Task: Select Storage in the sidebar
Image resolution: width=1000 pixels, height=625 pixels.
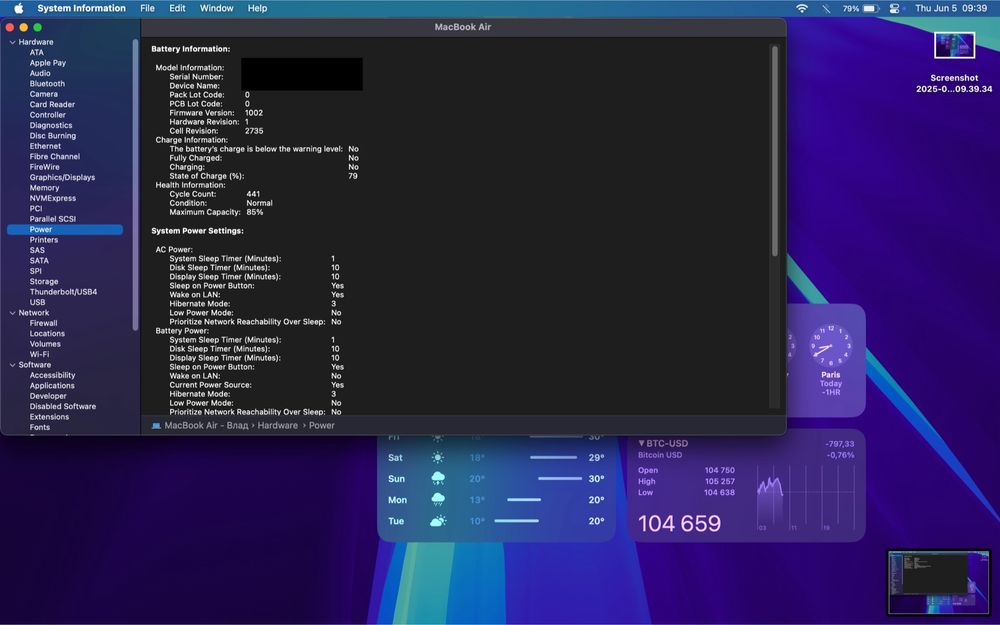Action: pyautogui.click(x=43, y=281)
